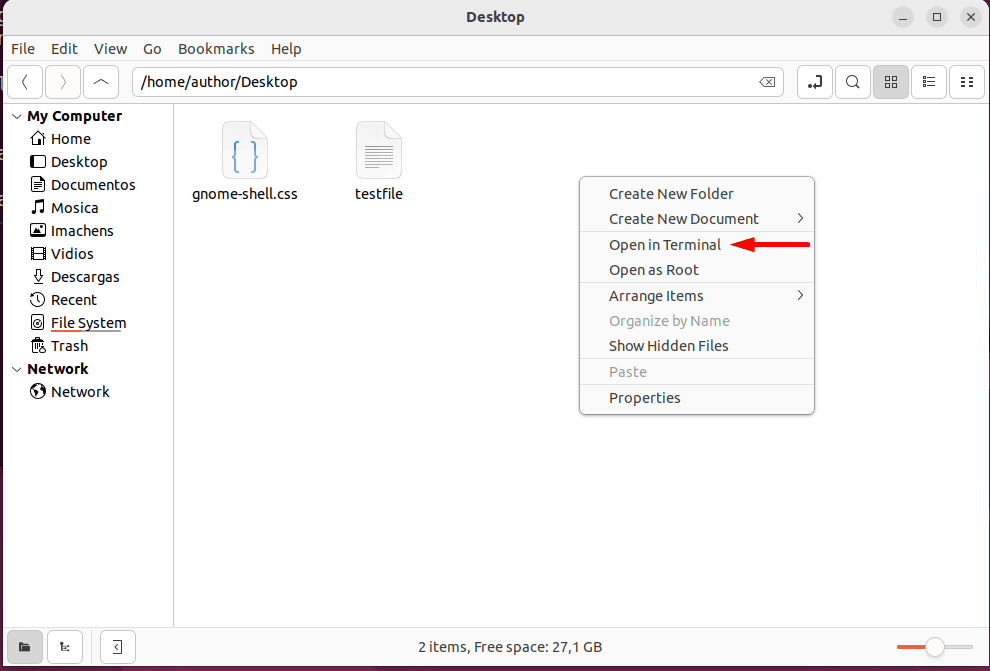The image size is (990, 671).
Task: Choose Open as Root
Action: 697,270
